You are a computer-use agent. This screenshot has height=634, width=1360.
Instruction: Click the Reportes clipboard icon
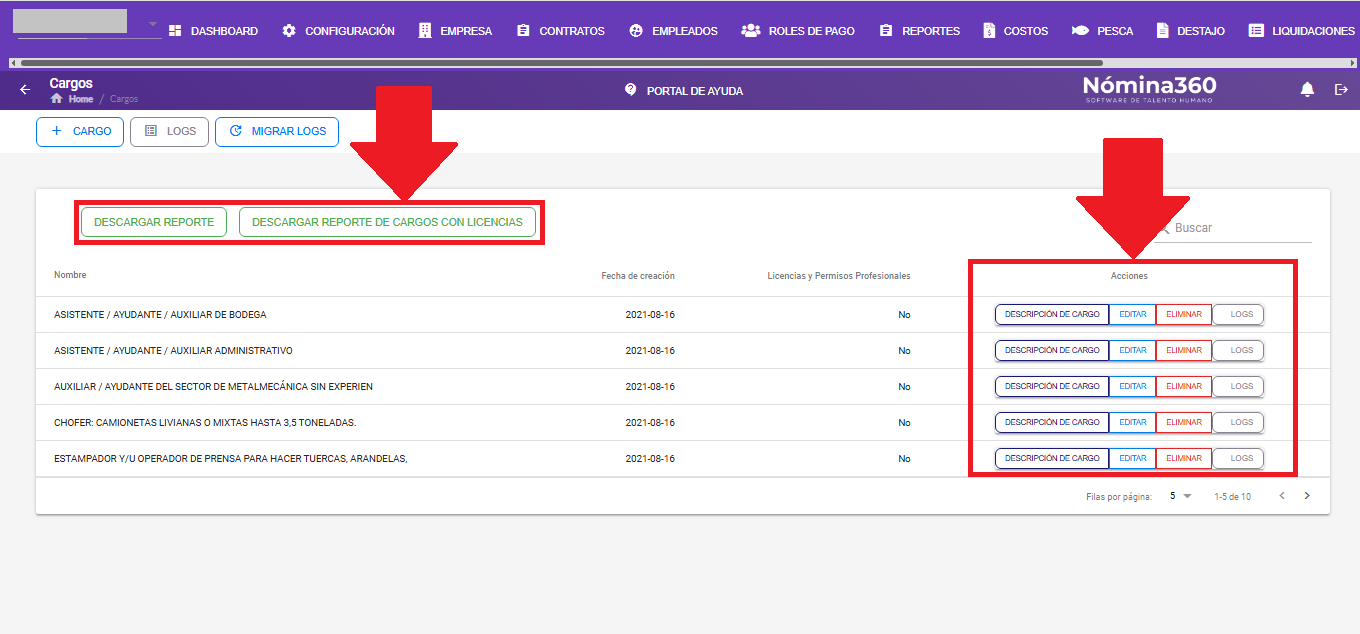886,31
